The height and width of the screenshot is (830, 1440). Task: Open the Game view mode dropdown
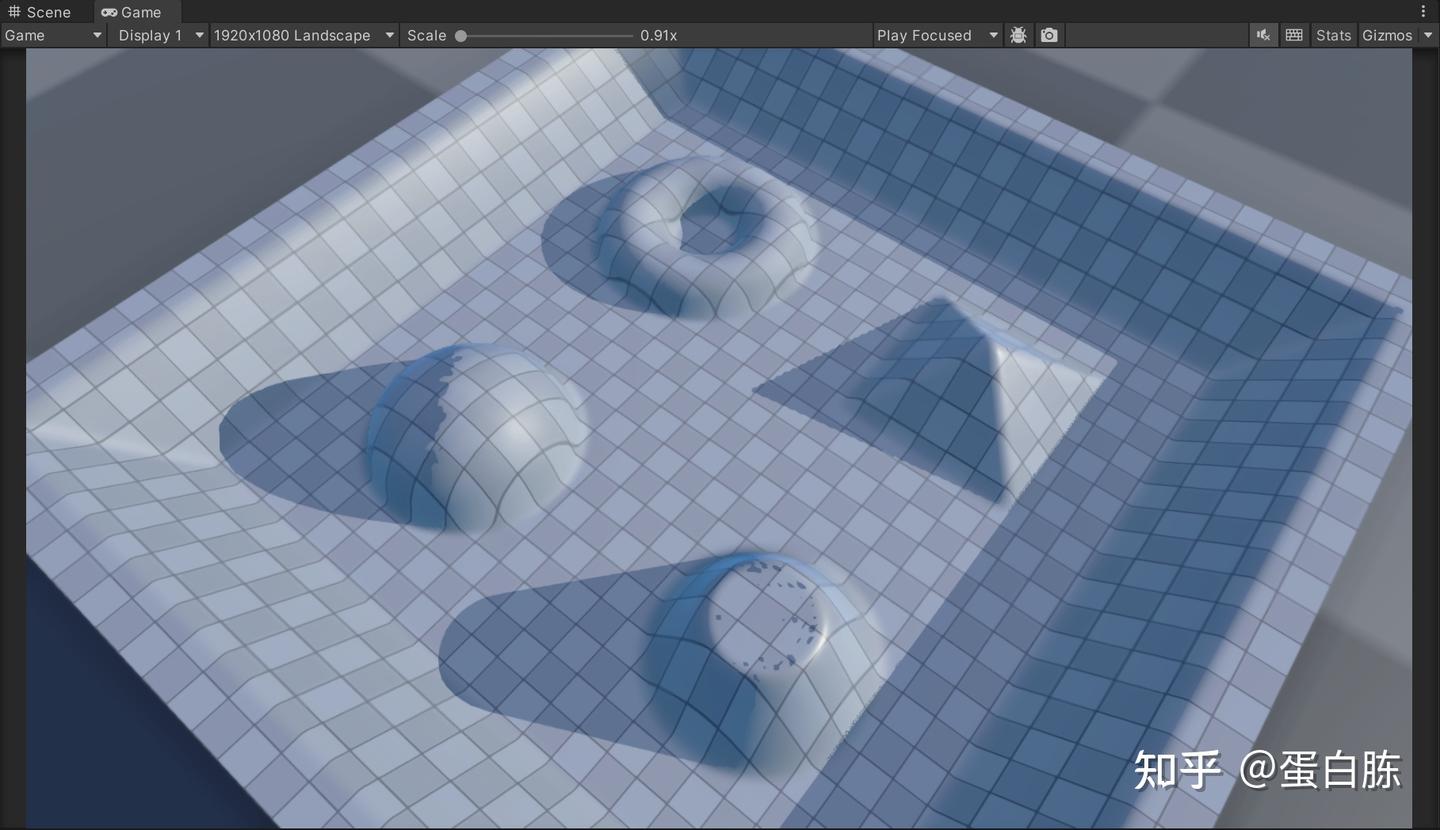tap(53, 34)
